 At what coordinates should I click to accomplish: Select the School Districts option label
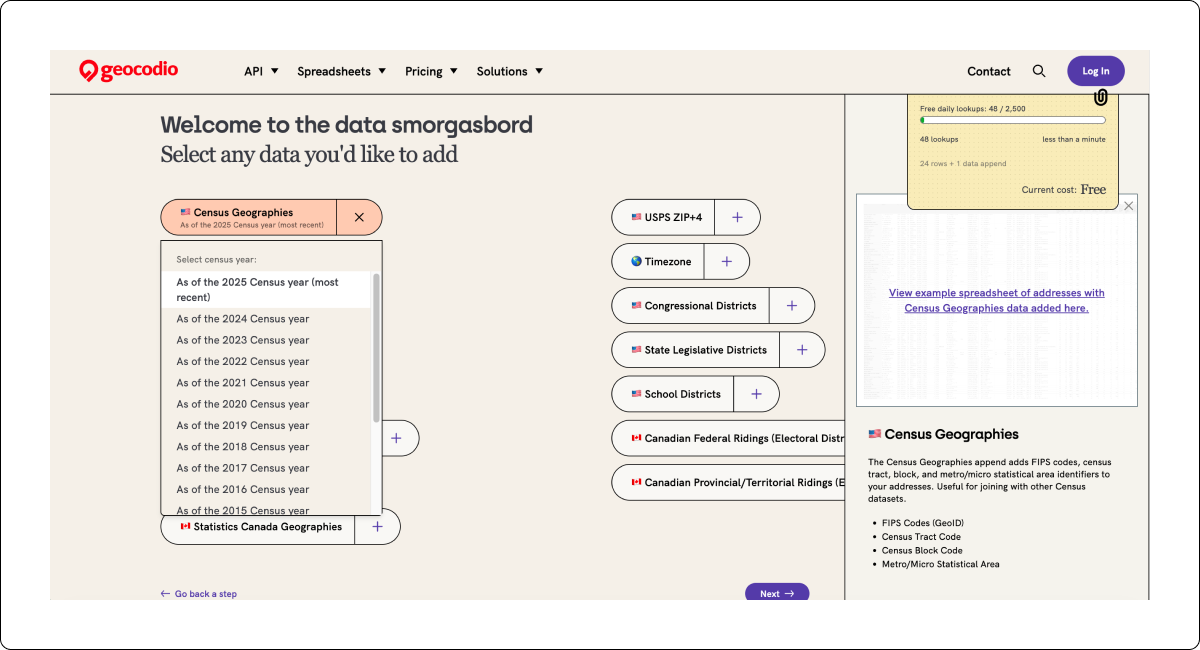click(675, 393)
